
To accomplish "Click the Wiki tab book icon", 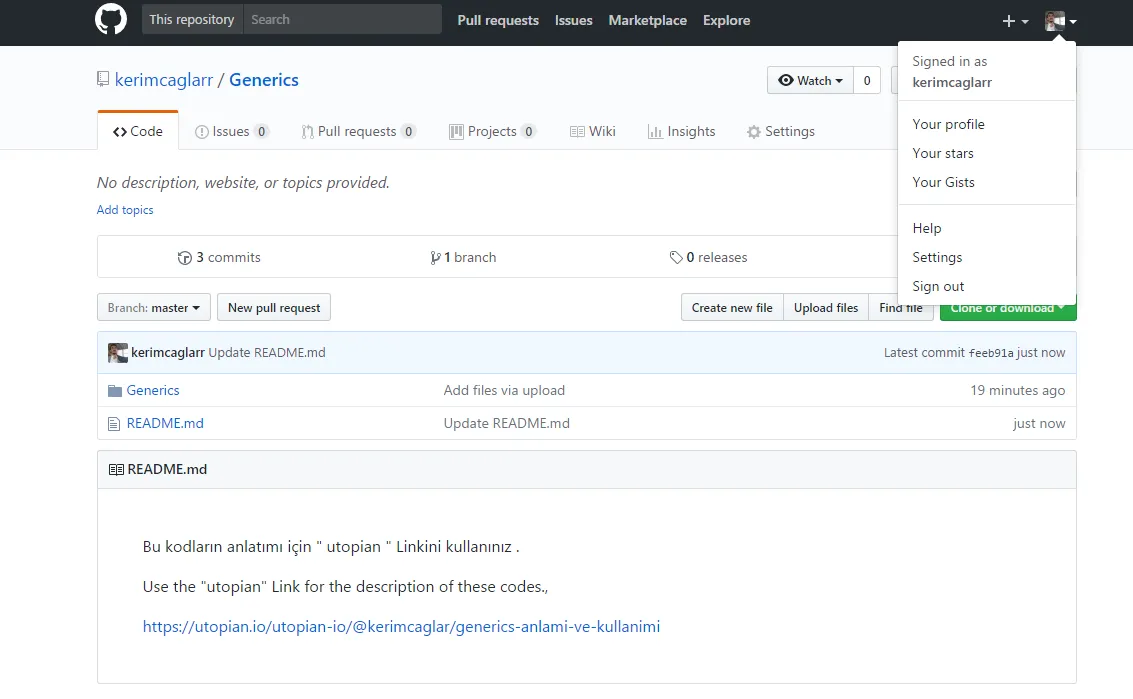I will [577, 132].
